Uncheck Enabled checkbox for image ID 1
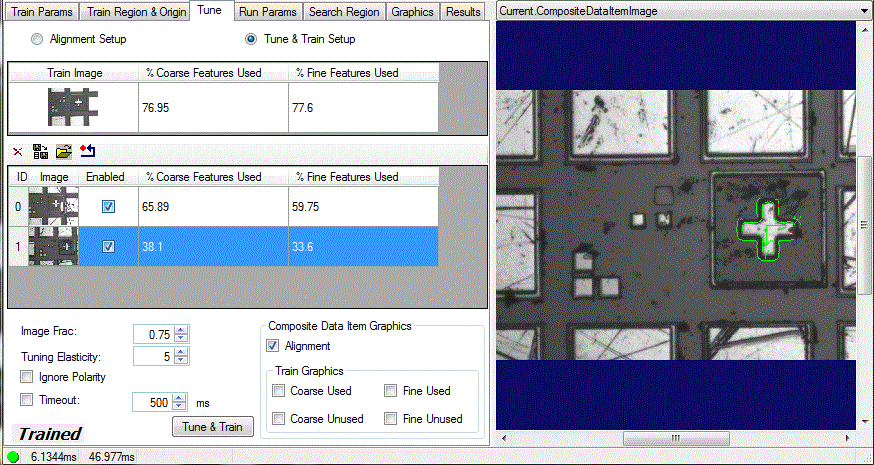 tap(109, 246)
